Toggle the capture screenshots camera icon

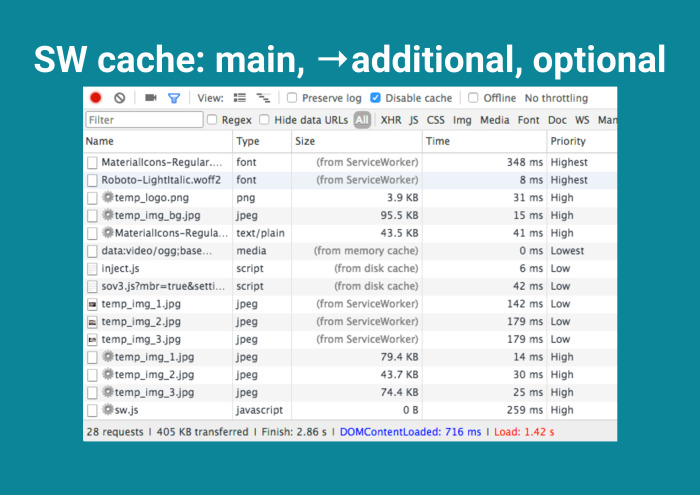tap(151, 97)
